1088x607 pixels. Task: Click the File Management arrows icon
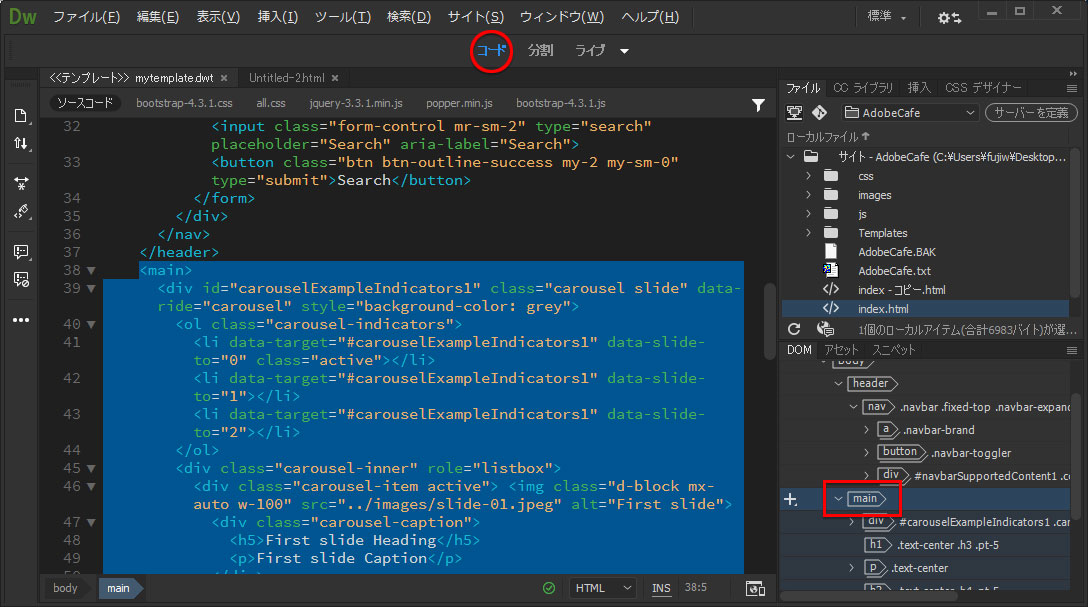(21, 144)
